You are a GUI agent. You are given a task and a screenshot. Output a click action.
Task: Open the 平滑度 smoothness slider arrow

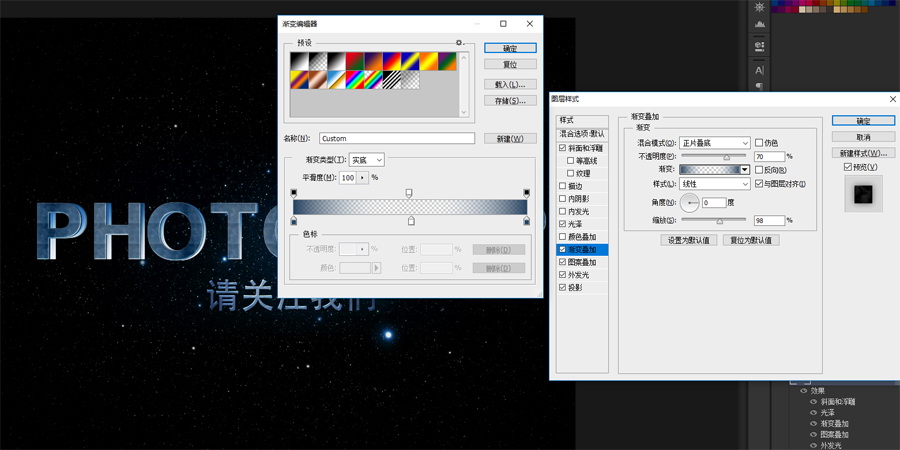tap(362, 178)
